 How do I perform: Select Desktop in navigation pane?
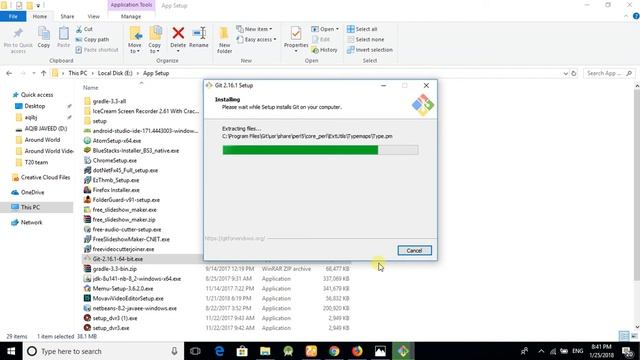pos(35,106)
